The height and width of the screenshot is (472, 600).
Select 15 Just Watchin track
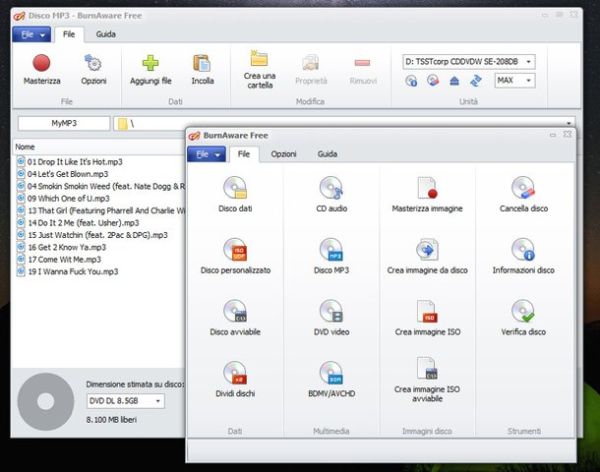(x=92, y=235)
